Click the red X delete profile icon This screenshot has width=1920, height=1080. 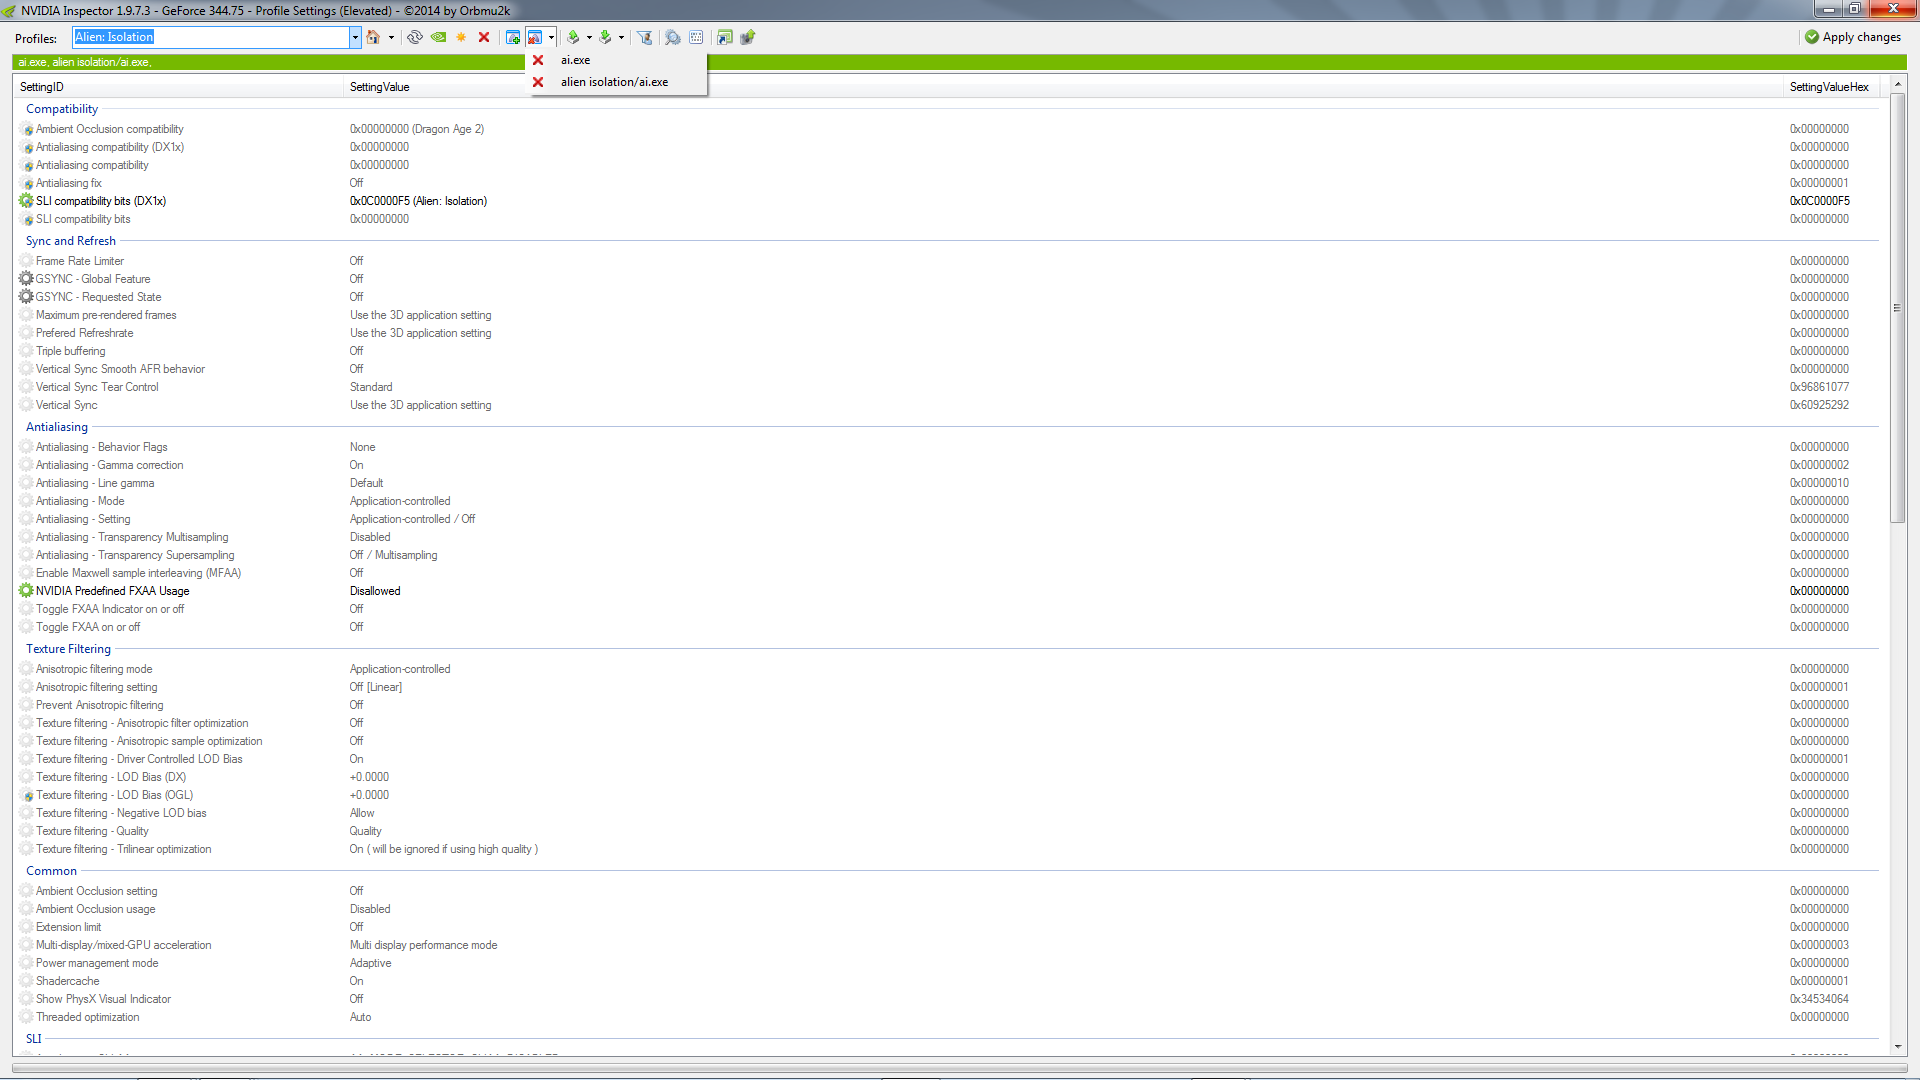point(484,37)
